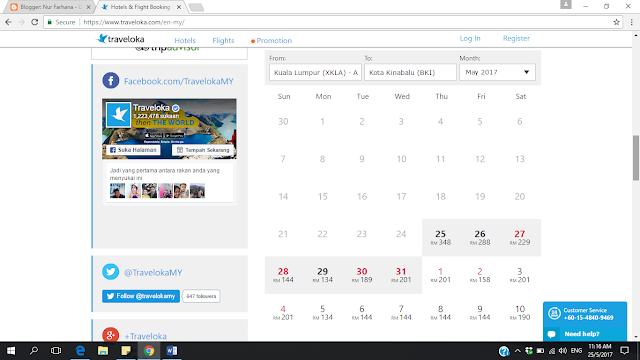The height and width of the screenshot is (360, 640).
Task: Open Word from taskbar
Action: pos(172,351)
